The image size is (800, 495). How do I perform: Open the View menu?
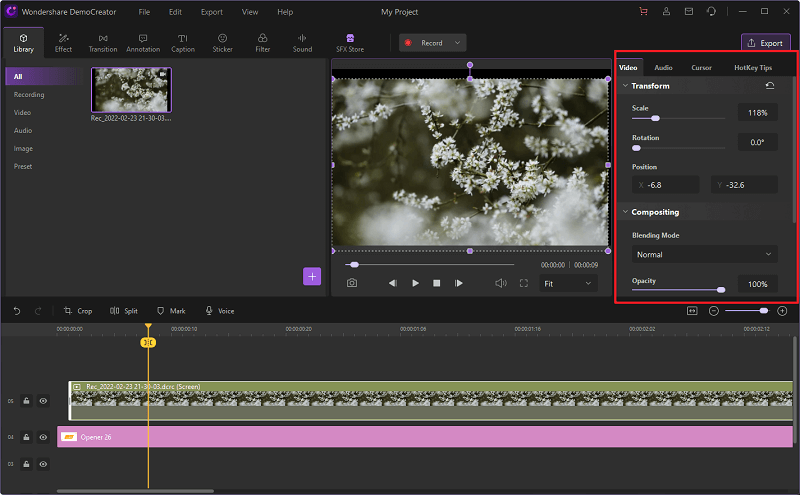coord(249,12)
